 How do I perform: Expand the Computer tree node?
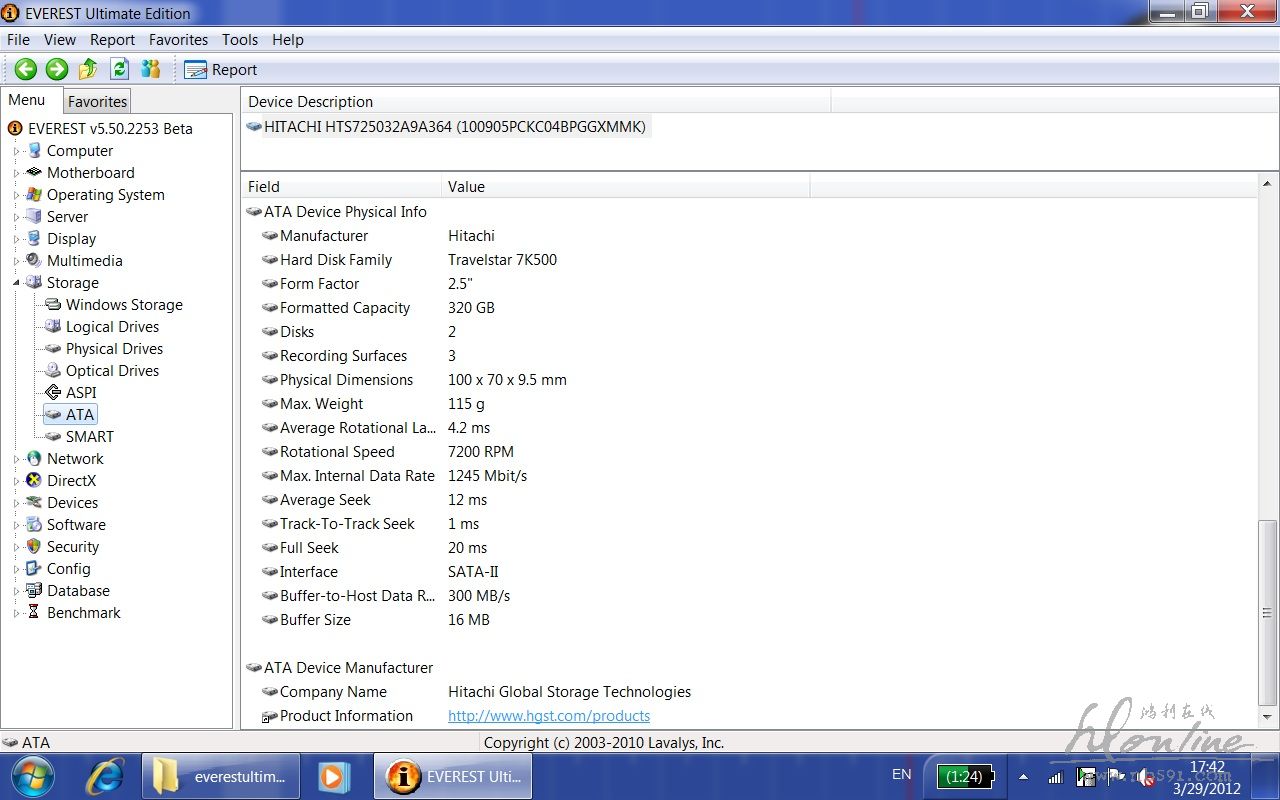(x=17, y=151)
